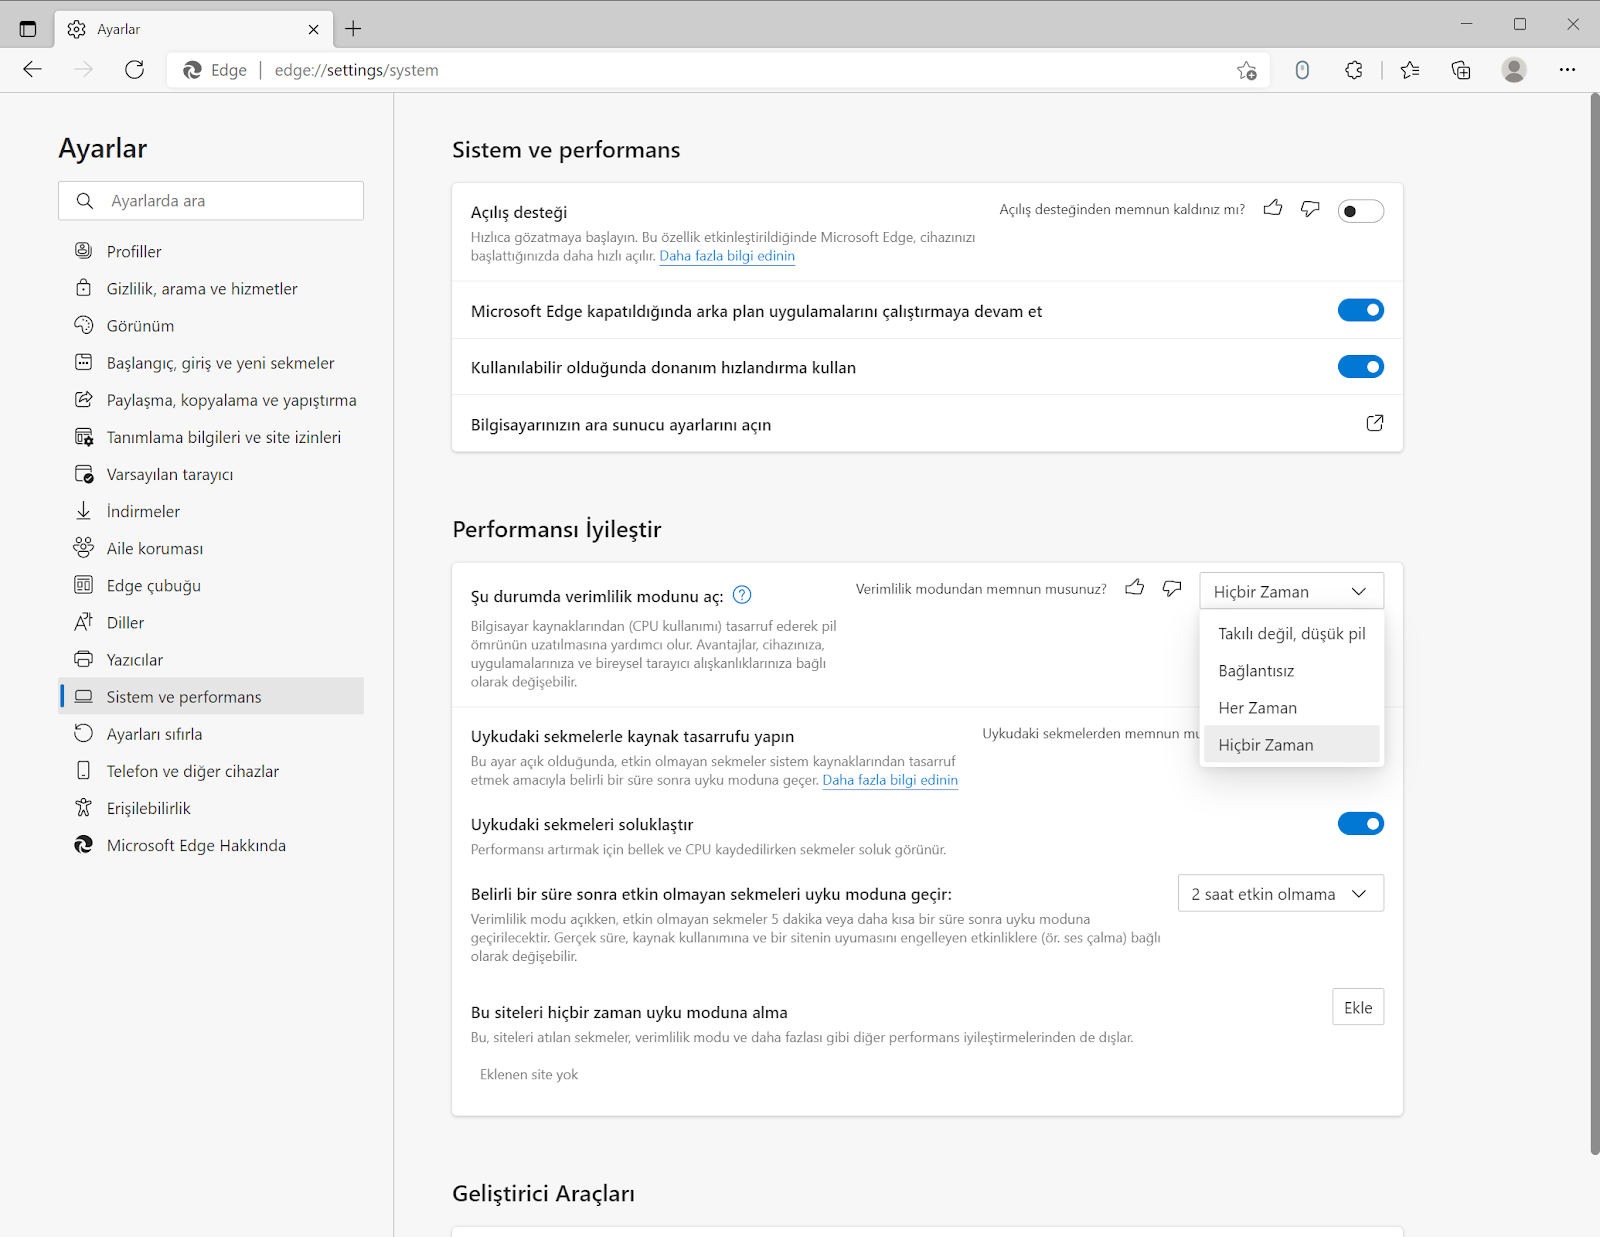Click Daha fazla bilgi edinin for uykudaki sekmeler

(890, 780)
